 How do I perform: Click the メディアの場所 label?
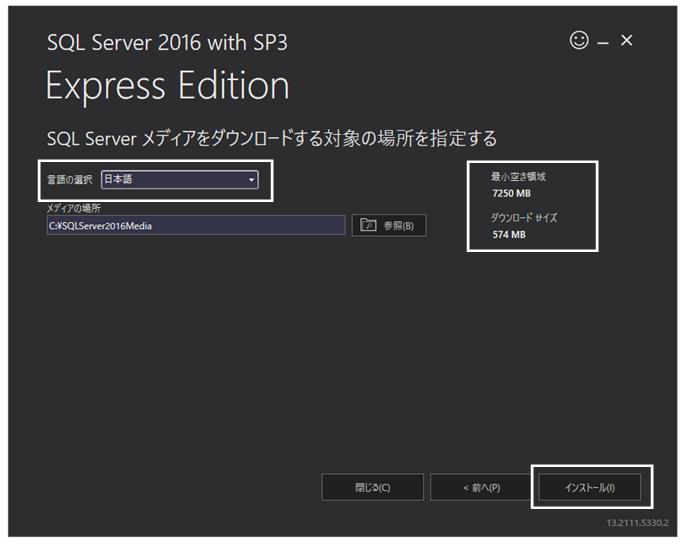pos(74,208)
